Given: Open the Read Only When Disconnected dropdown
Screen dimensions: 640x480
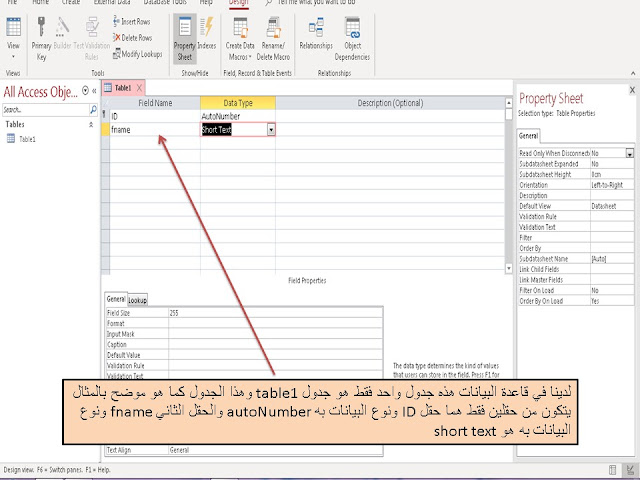Looking at the screenshot, I should point(630,153).
